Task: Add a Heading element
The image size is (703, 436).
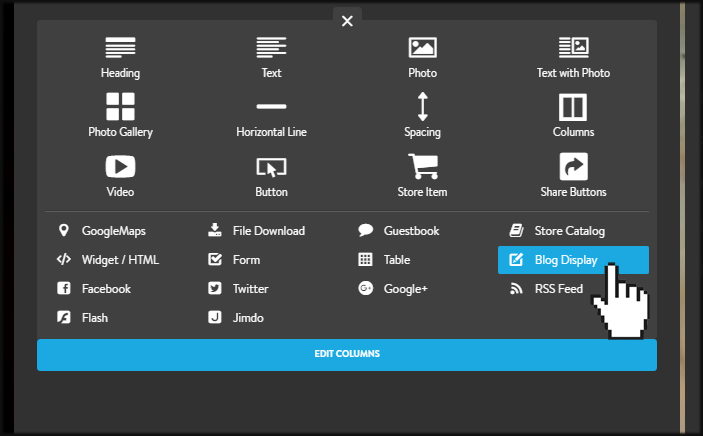Action: 120,58
